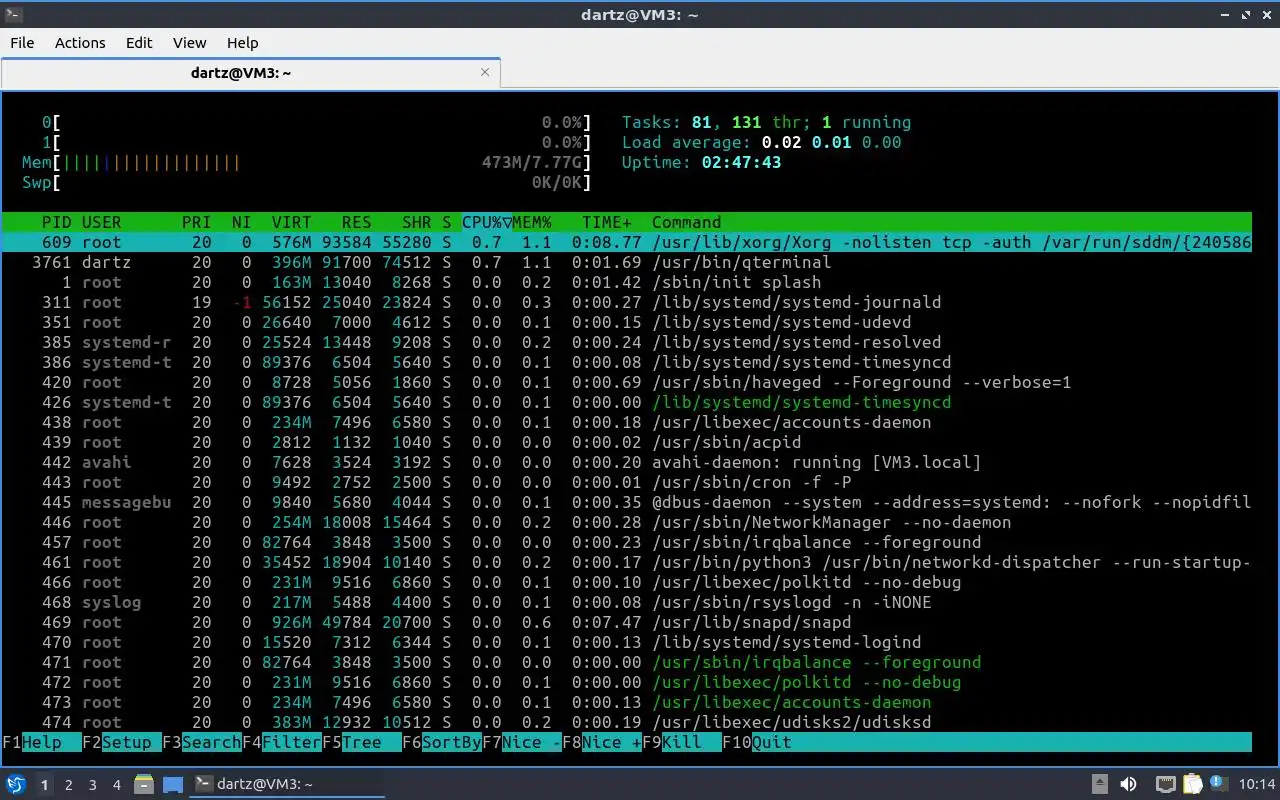Open the removable media eject icon
The image size is (1280, 800).
[x=1099, y=785]
